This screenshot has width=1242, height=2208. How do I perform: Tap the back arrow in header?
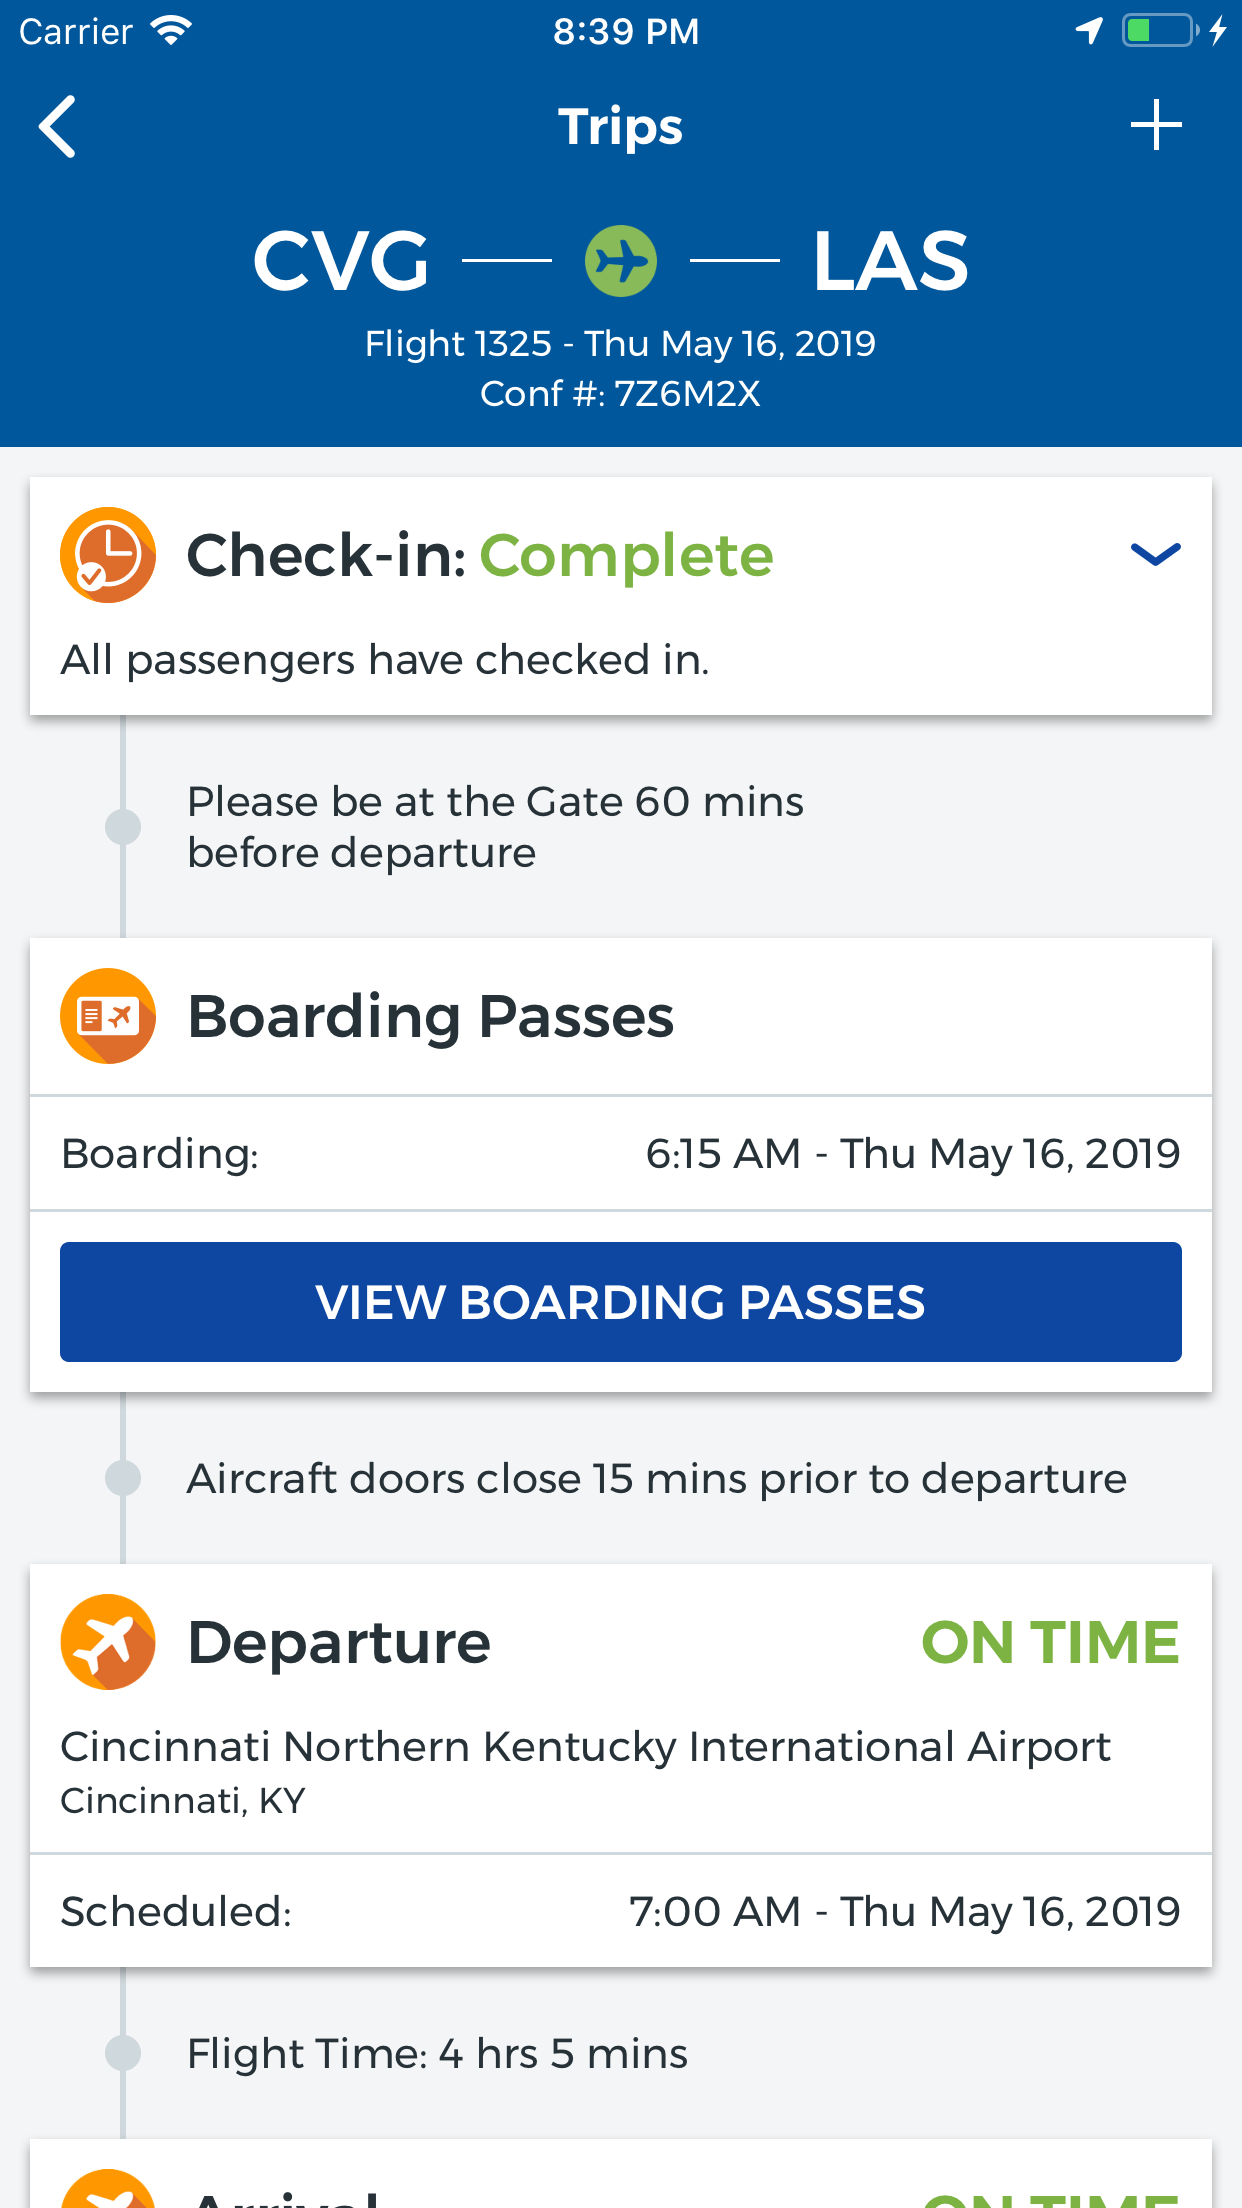click(x=58, y=127)
